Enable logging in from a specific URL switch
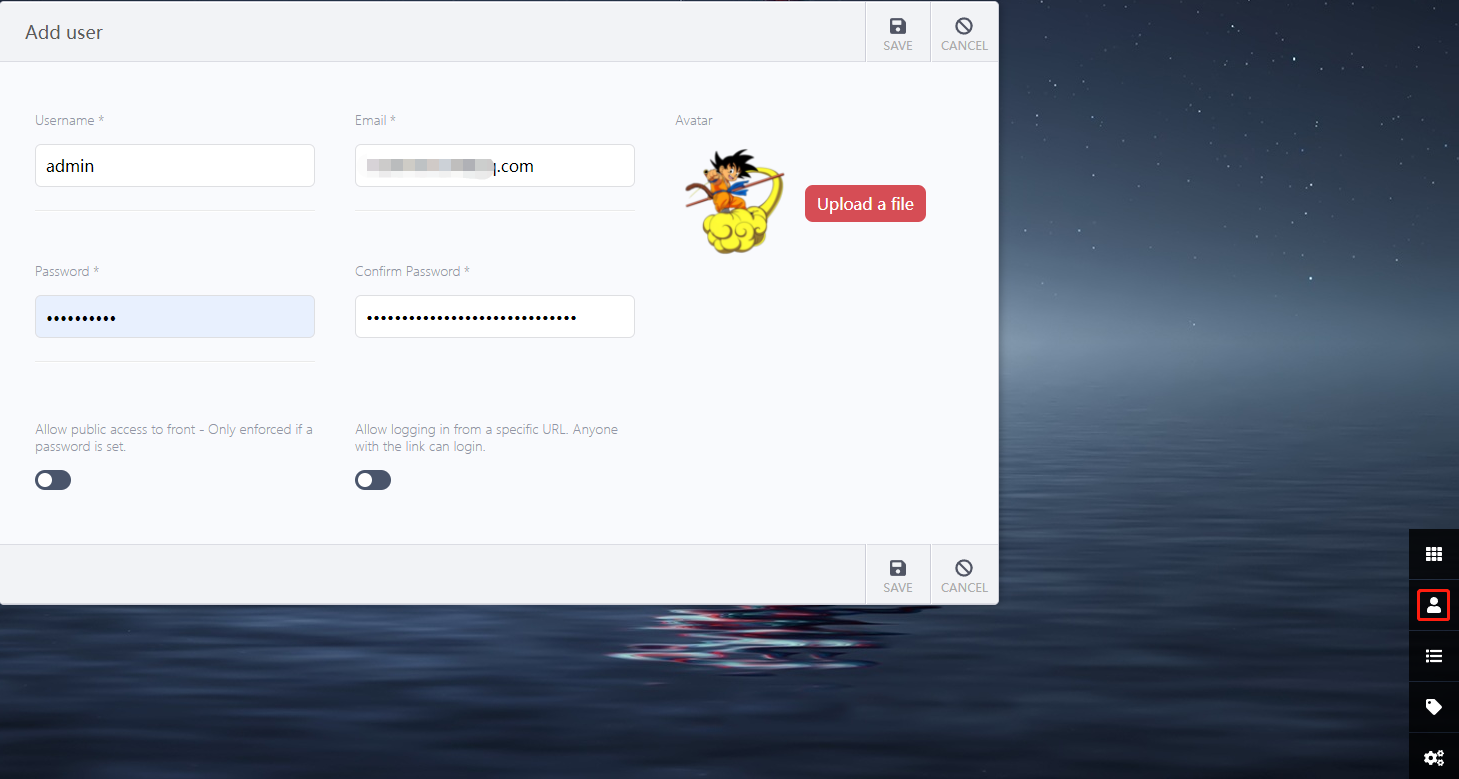Viewport: 1459px width, 779px height. pyautogui.click(x=373, y=480)
